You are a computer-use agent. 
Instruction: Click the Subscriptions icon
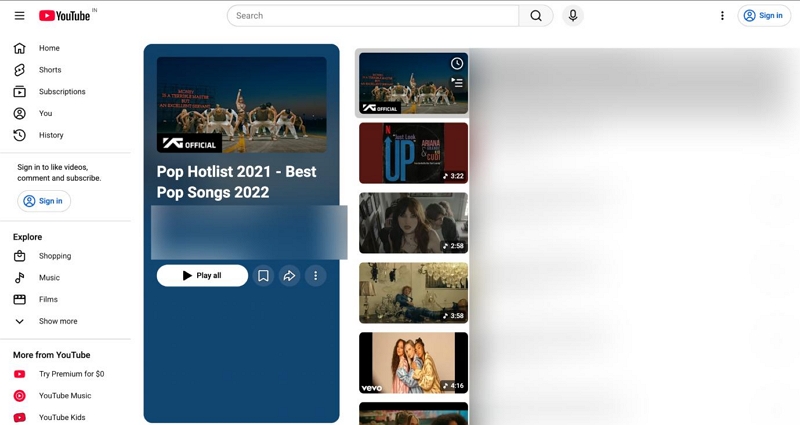(x=19, y=92)
